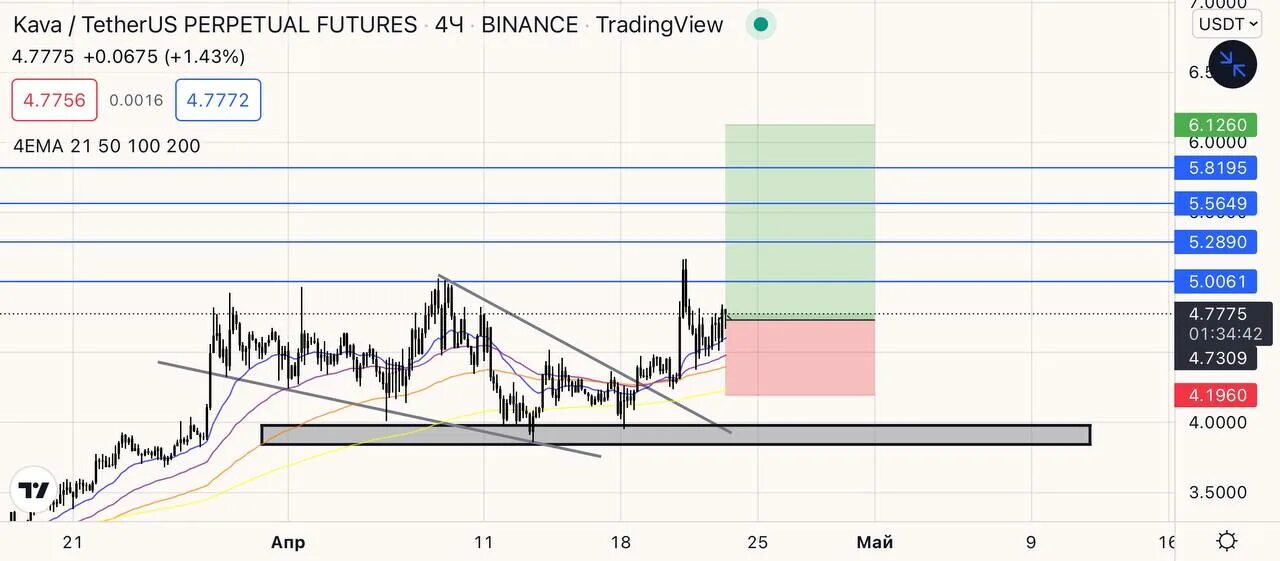The width and height of the screenshot is (1280, 561).
Task: Click the green market status dot
Action: [761, 25]
